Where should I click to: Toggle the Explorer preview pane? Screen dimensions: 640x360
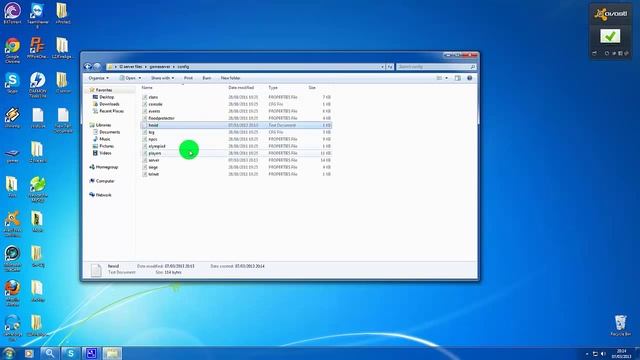pos(458,78)
